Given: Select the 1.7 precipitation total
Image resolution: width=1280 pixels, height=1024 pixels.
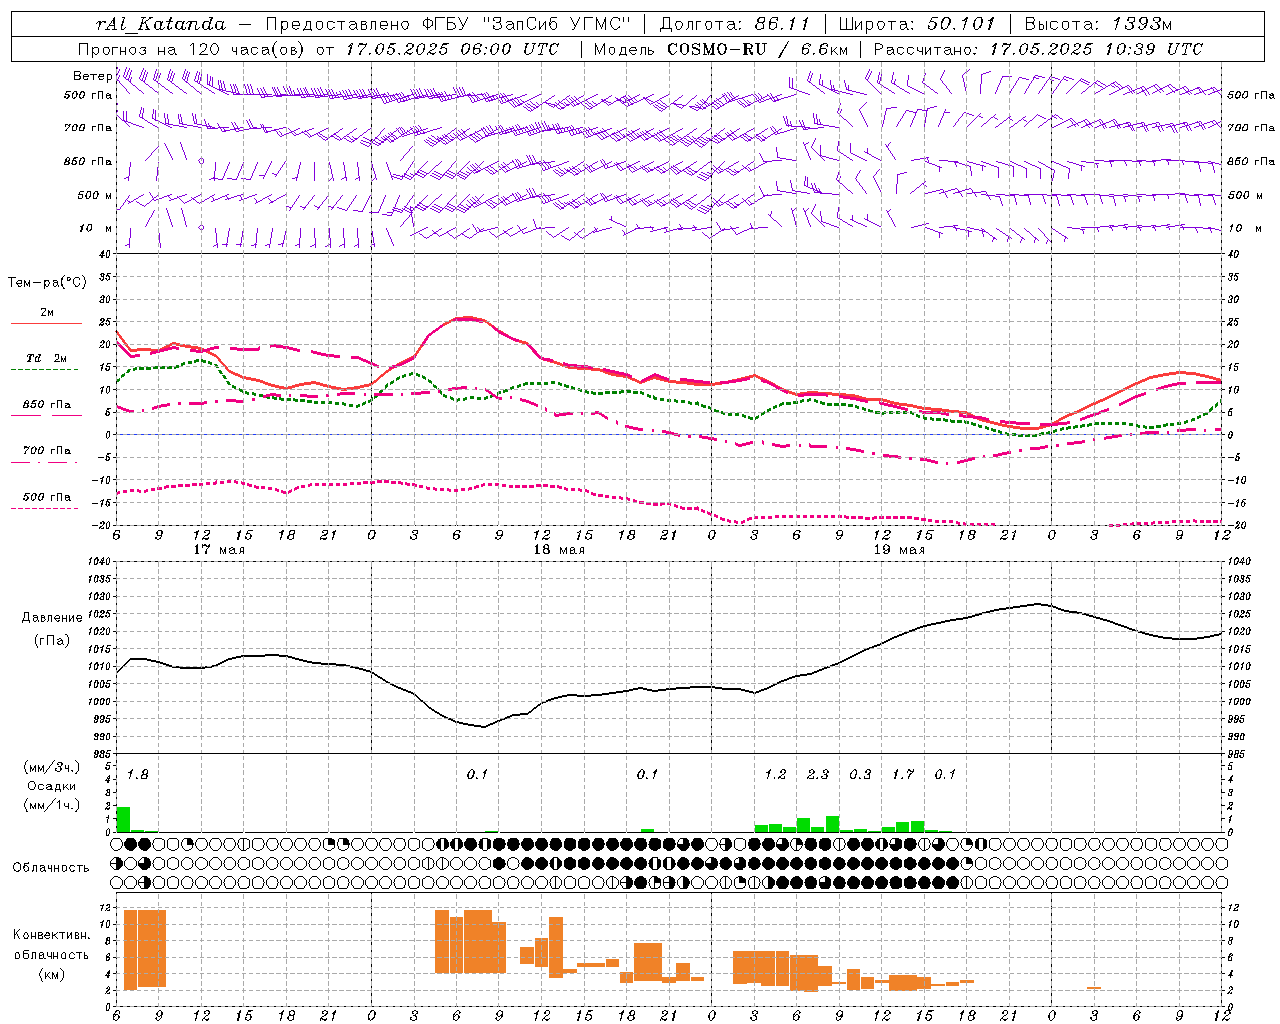Looking at the screenshot, I should 903,774.
